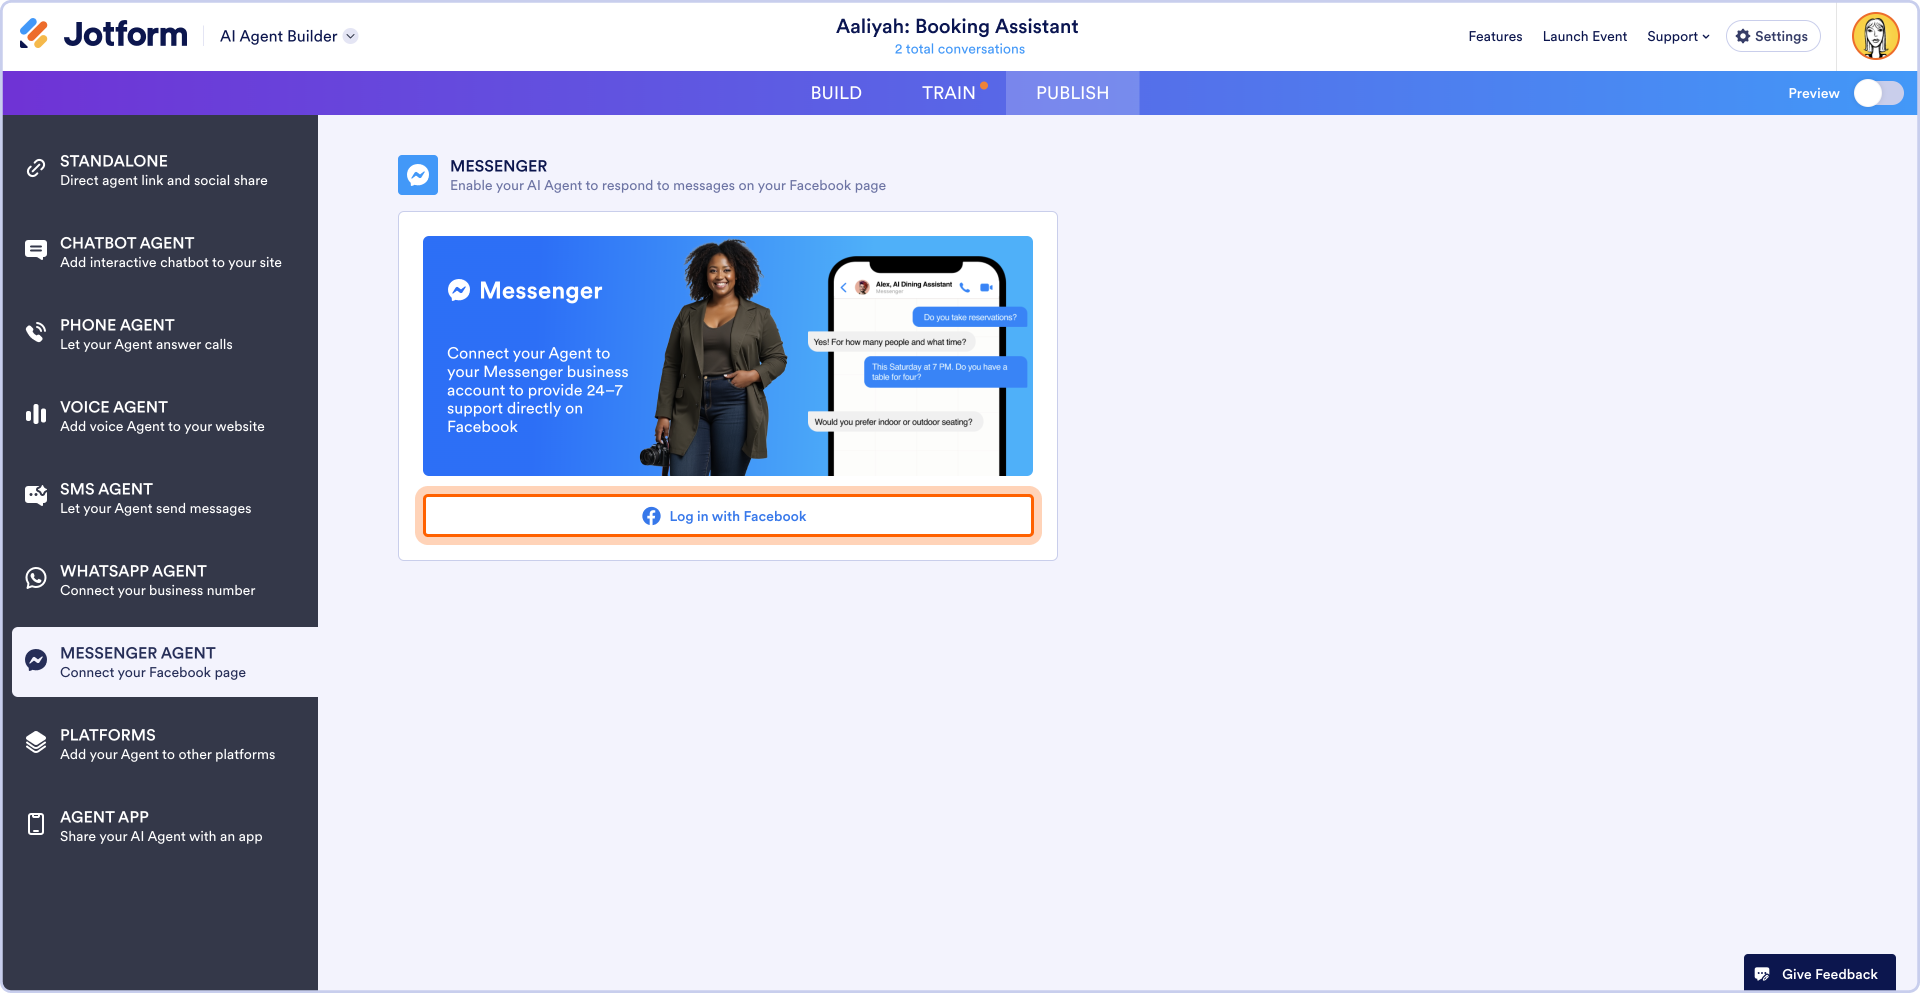Click the Platforms layers icon
Image resolution: width=1920 pixels, height=993 pixels.
point(36,742)
